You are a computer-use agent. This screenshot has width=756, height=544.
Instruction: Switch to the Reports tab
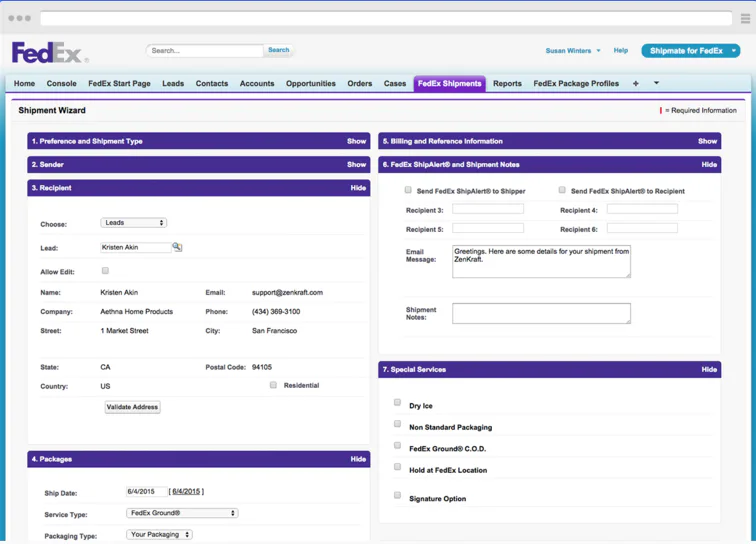click(507, 83)
